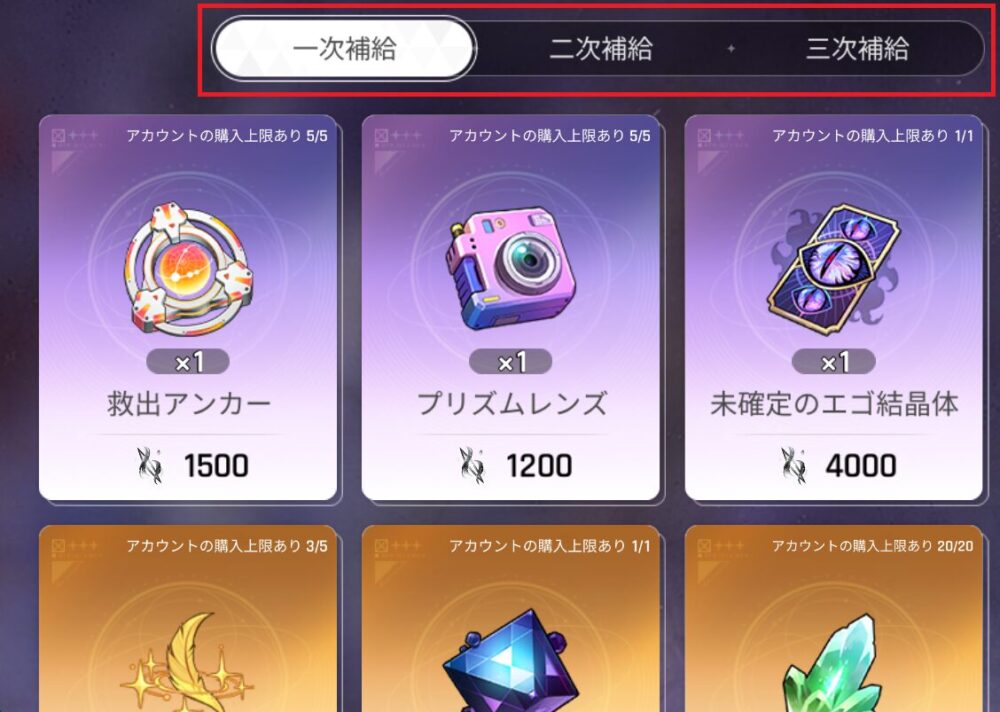The width and height of the screenshot is (1000, 712).
Task: Click purchase limit 20/20 label on gold card
Action: [x=872, y=546]
